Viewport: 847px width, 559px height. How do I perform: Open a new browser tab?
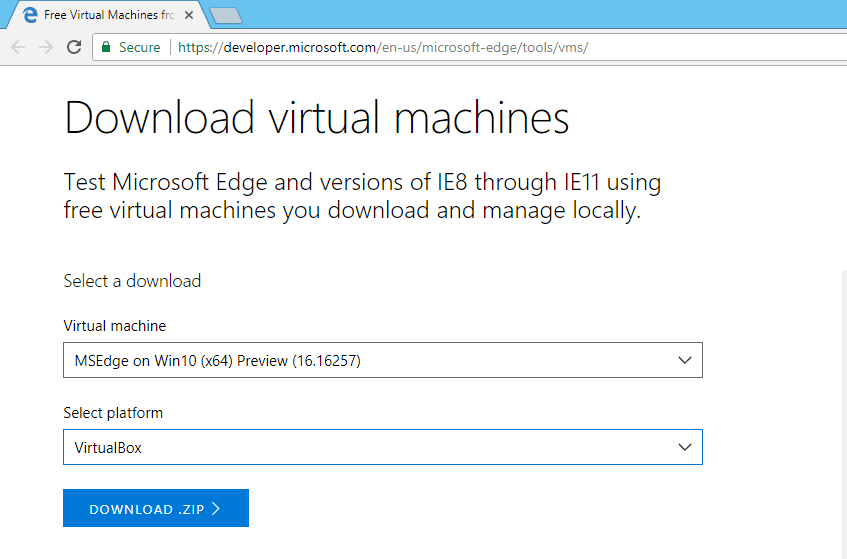click(226, 16)
